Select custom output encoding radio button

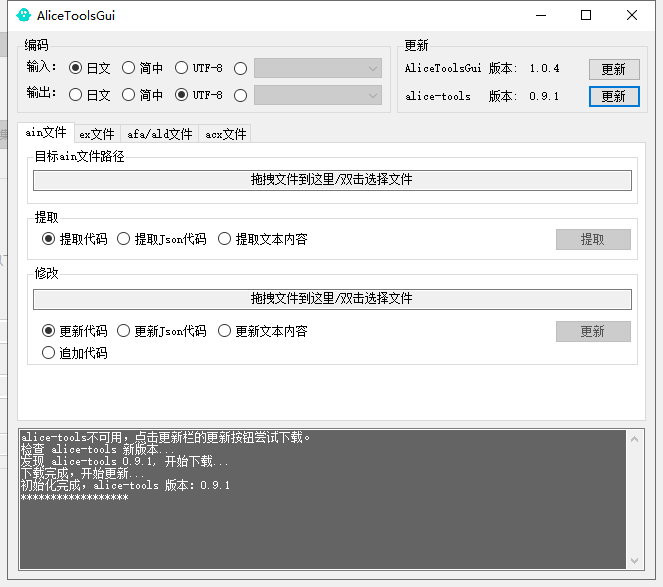point(241,96)
